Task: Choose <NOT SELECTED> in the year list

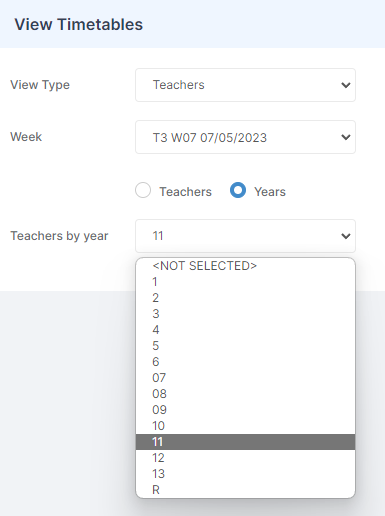Action: click(245, 266)
